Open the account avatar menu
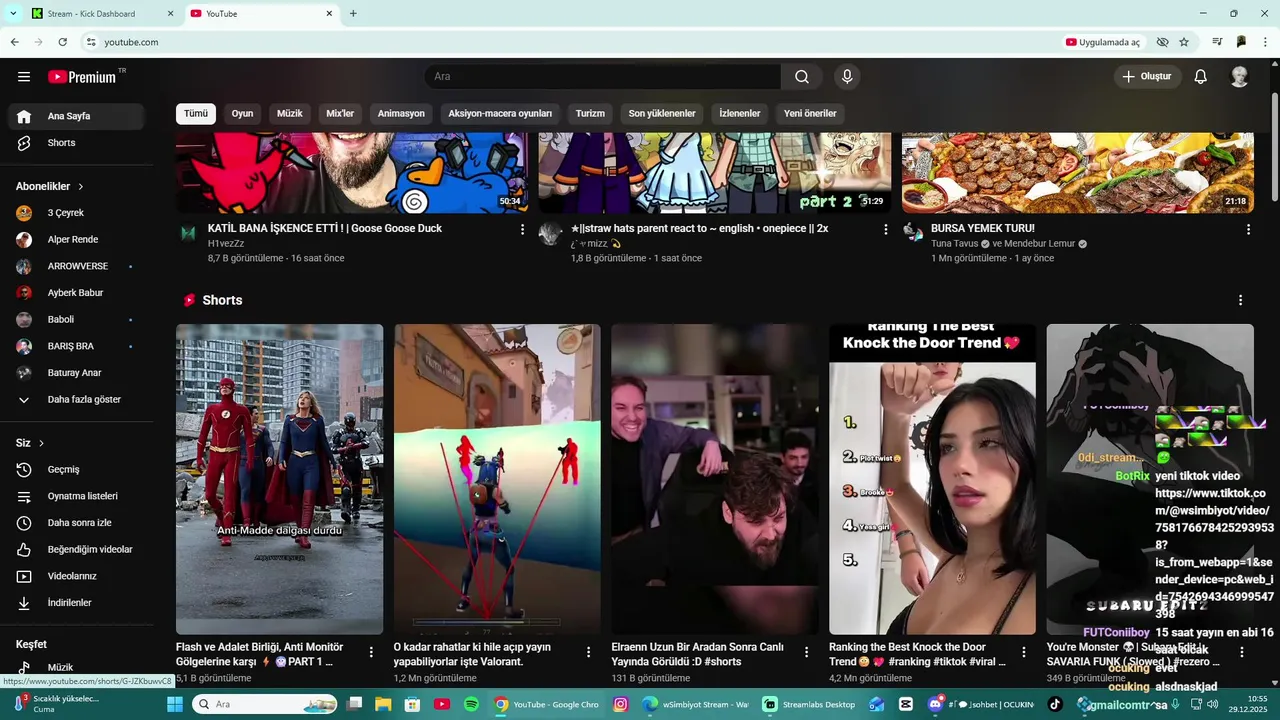This screenshot has height=720, width=1280. (1239, 77)
